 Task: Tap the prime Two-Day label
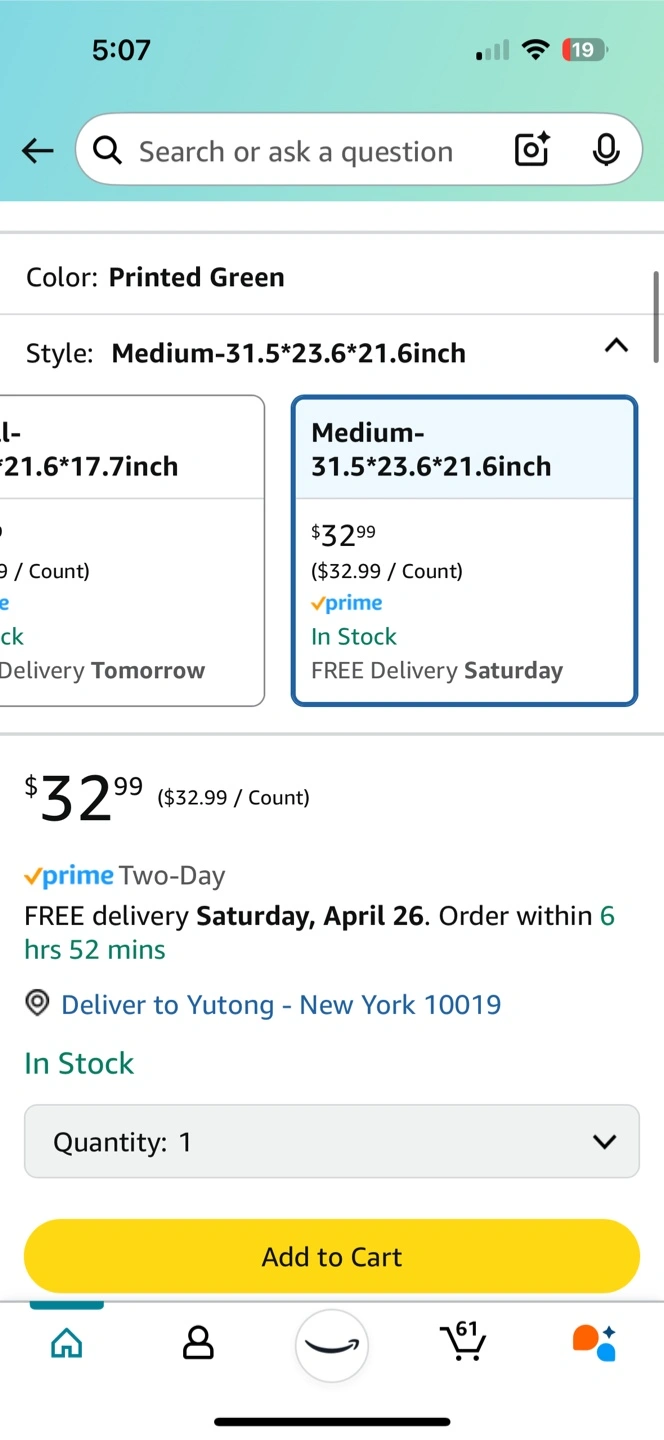[x=125, y=876]
